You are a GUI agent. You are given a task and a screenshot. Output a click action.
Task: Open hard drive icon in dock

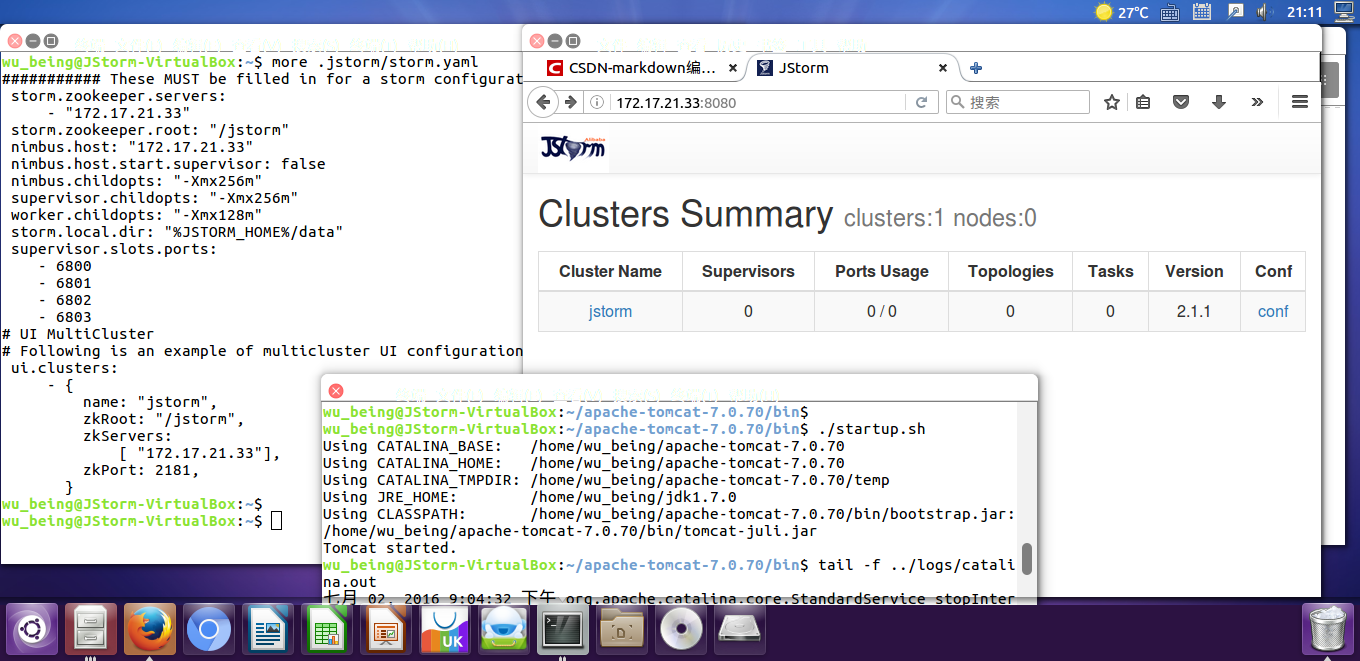click(740, 629)
